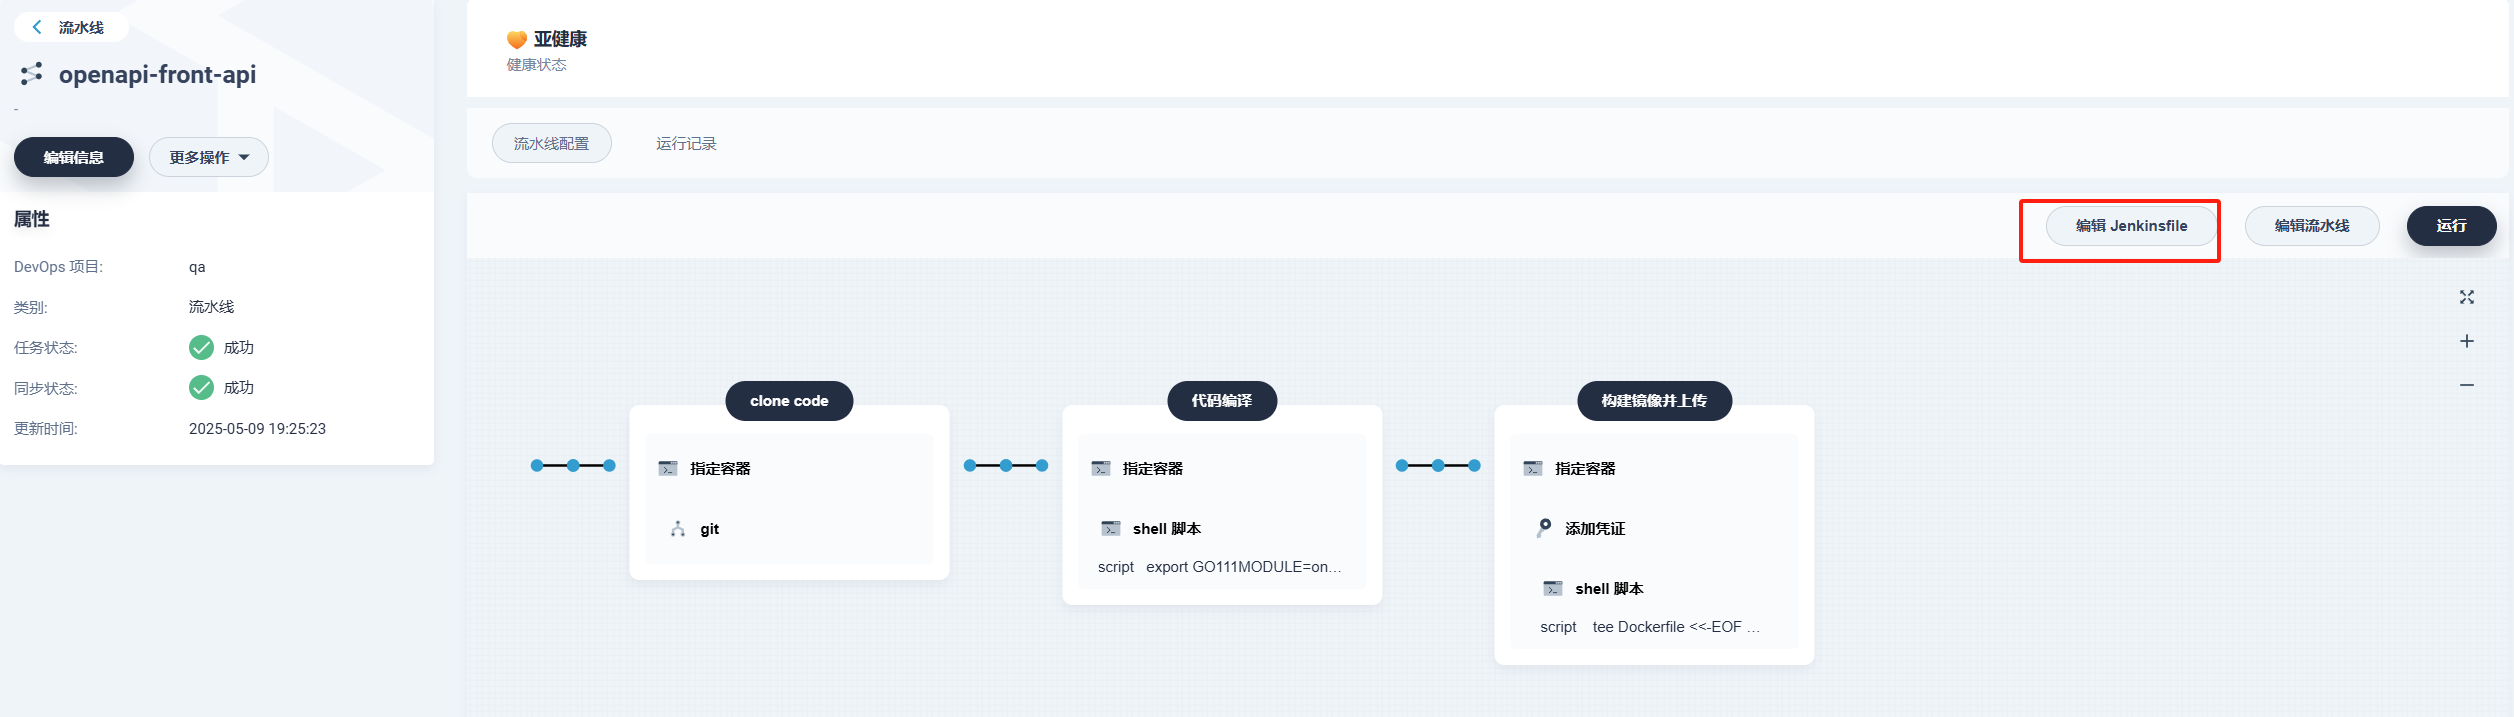Image resolution: width=2514 pixels, height=717 pixels.
Task: Click the git branch icon in the clone code stage
Action: [x=678, y=528]
